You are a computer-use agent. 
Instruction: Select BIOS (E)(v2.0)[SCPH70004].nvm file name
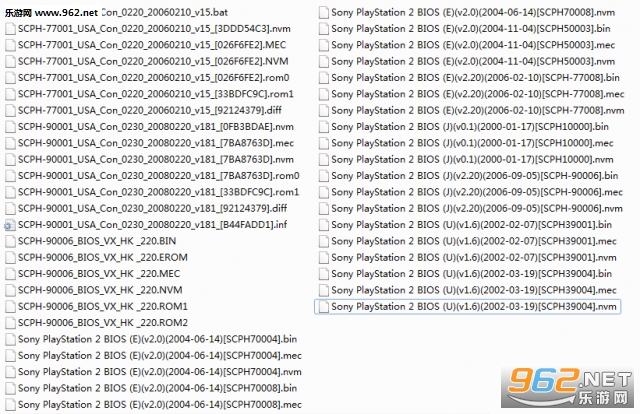160,372
